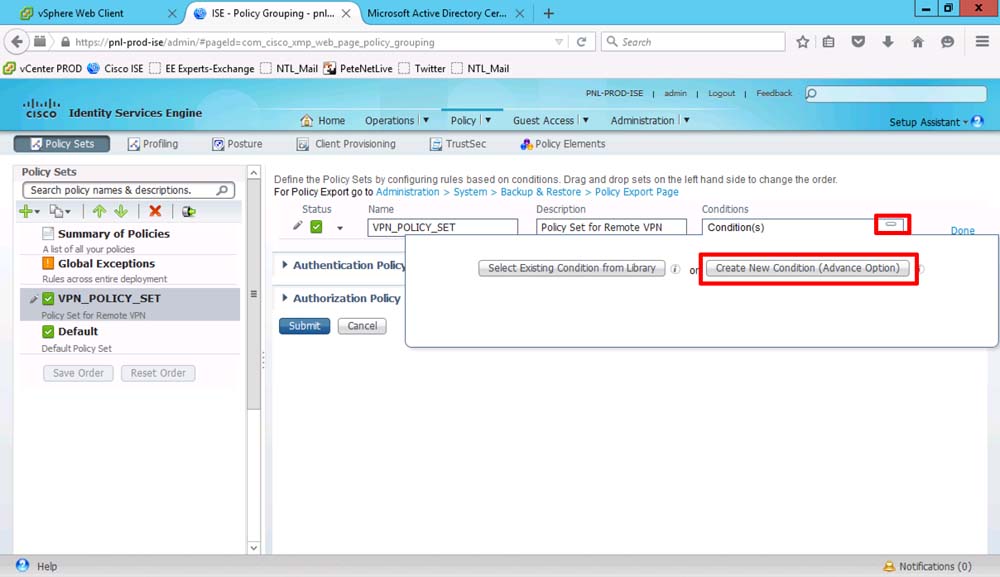Click the Save Order button

click(x=78, y=373)
